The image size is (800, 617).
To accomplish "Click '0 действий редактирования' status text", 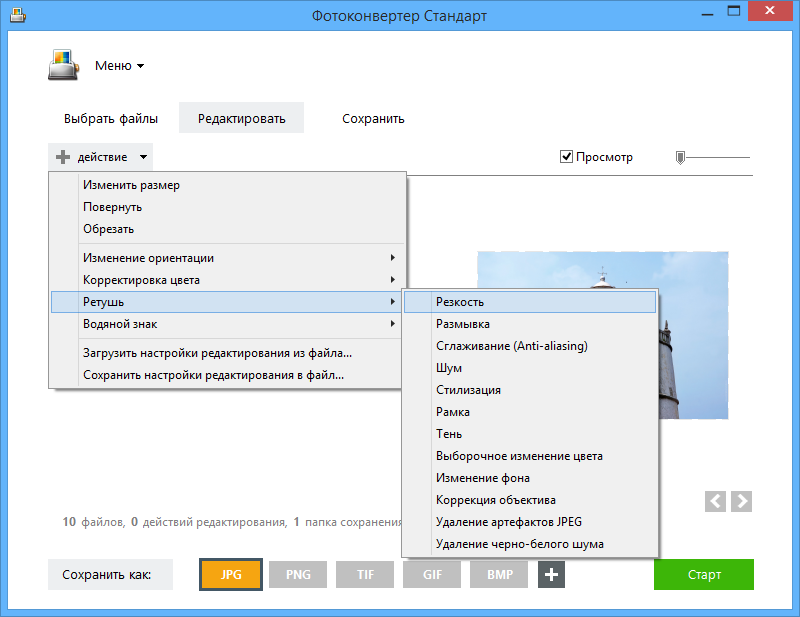I will (209, 522).
